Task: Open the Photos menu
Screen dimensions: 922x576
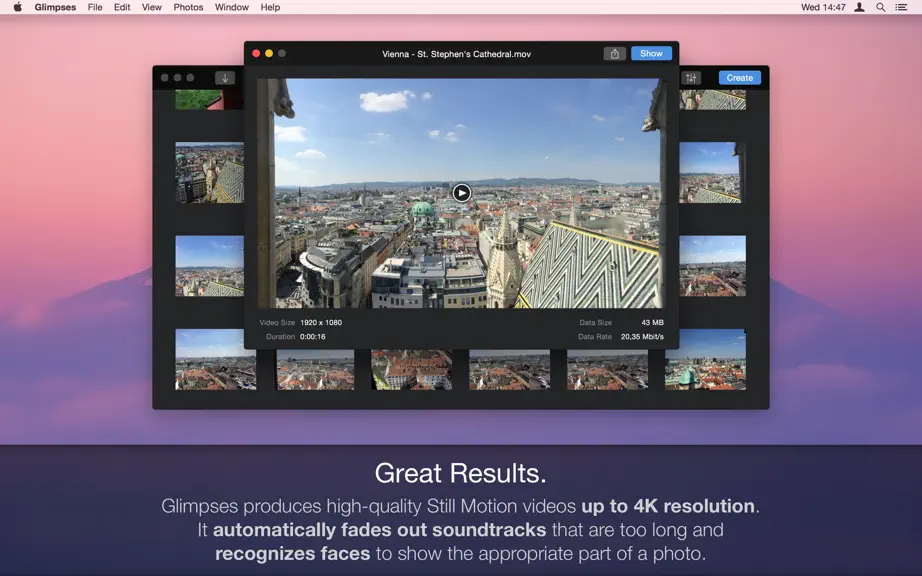Action: tap(188, 7)
